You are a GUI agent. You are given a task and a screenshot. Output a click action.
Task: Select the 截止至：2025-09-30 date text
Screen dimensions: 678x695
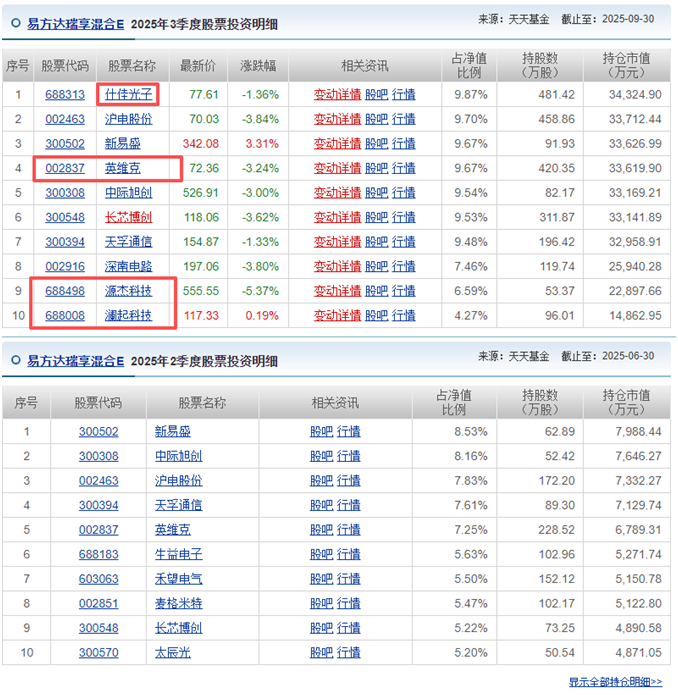(608, 19)
